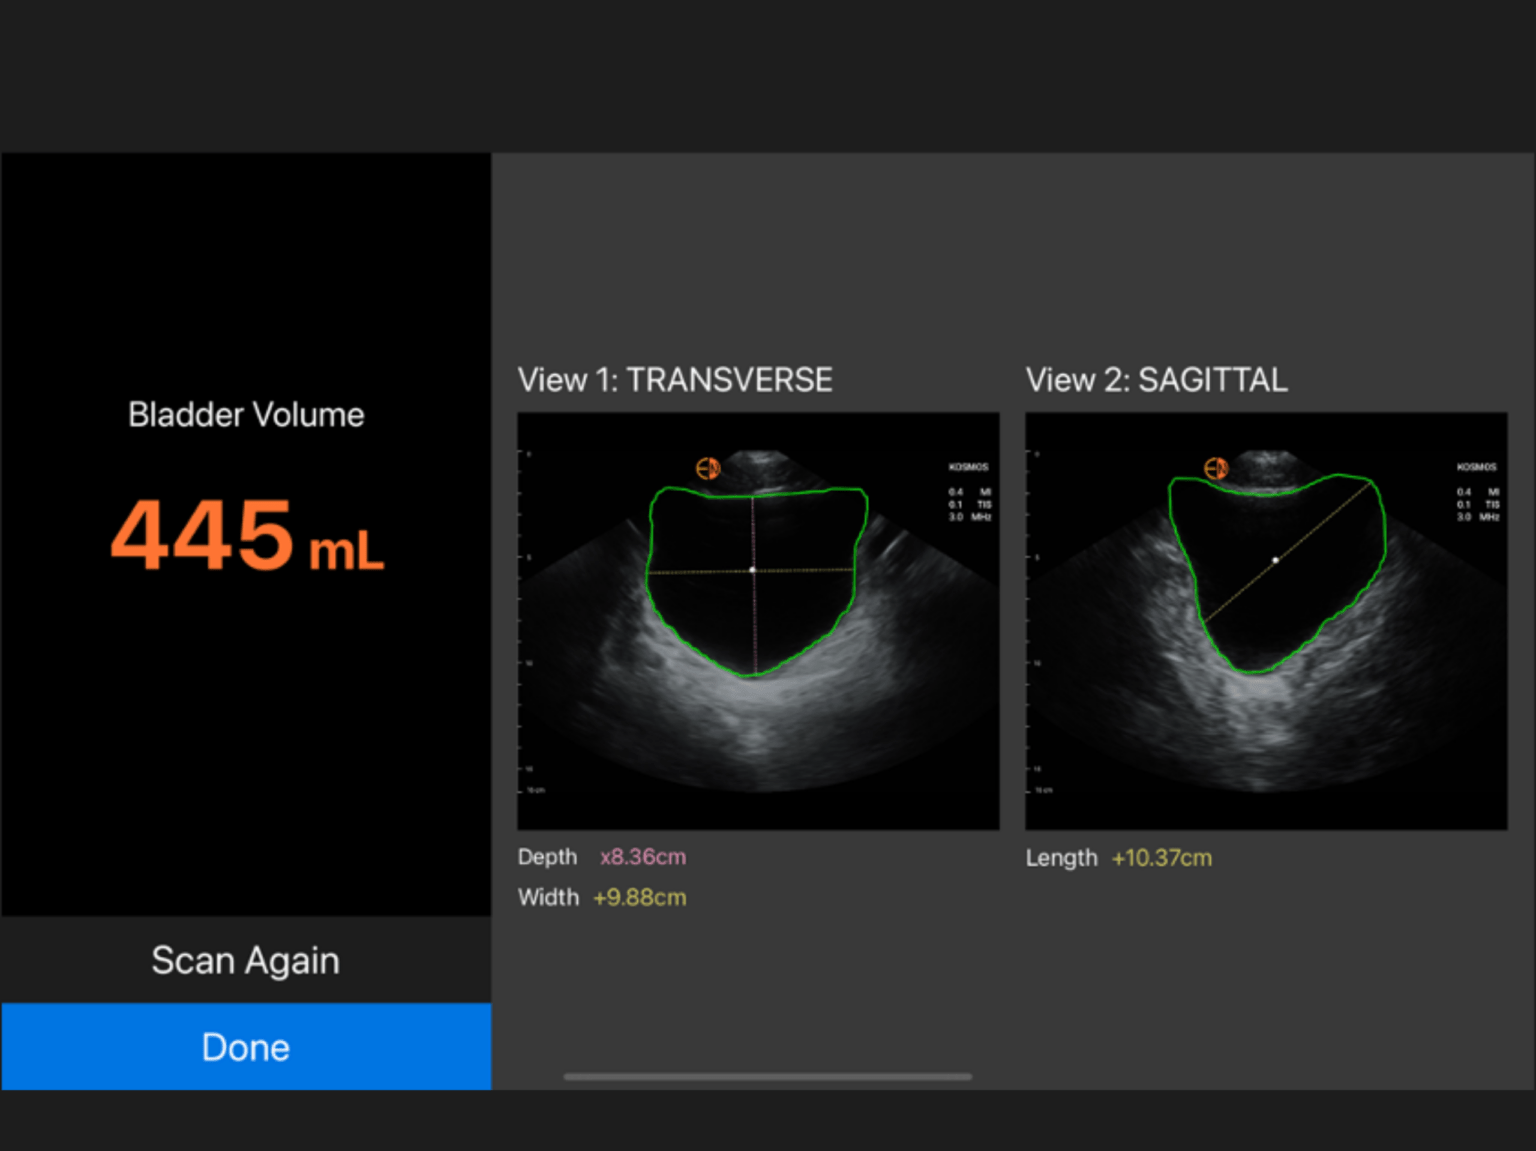Click the orange orientation marker on sagittal image
This screenshot has width=1536, height=1151.
point(1216,466)
